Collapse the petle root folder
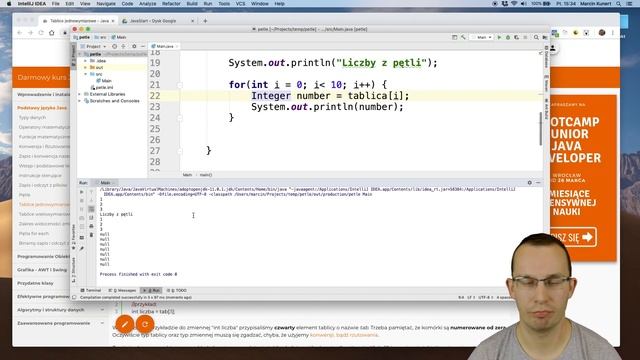This screenshot has width=640, height=360. [x=80, y=54]
